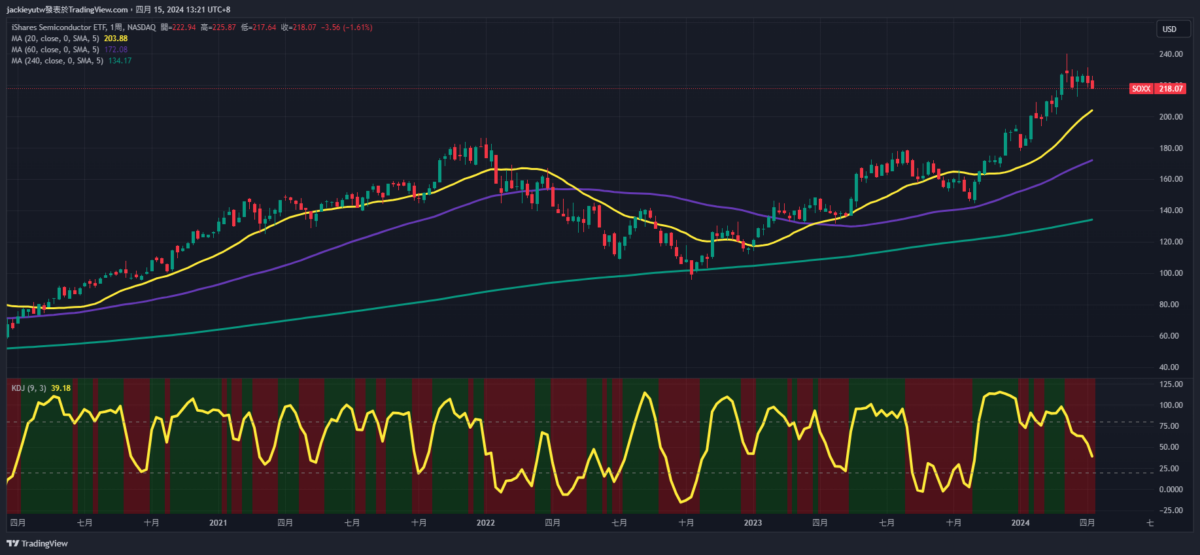Select the 218.07 current price marker
The width and height of the screenshot is (1200, 555).
click(x=1171, y=89)
